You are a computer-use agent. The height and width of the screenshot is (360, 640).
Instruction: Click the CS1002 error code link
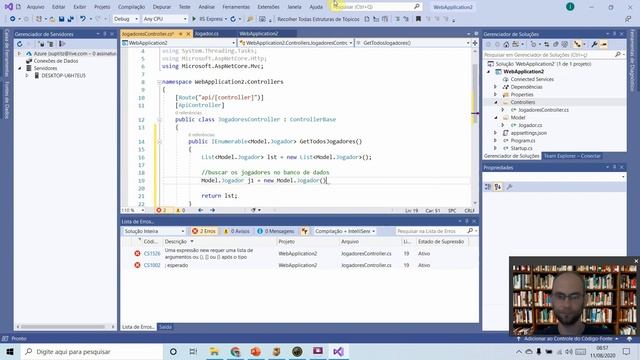152,265
